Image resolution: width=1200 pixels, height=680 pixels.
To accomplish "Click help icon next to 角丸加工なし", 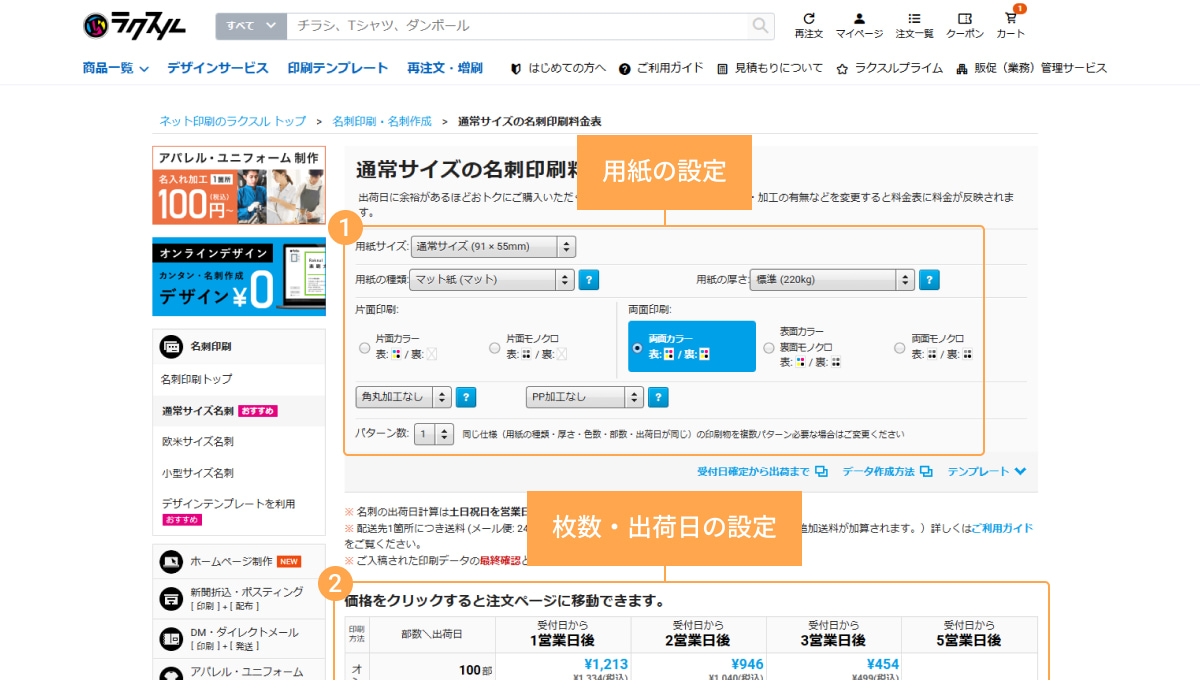I will point(466,397).
